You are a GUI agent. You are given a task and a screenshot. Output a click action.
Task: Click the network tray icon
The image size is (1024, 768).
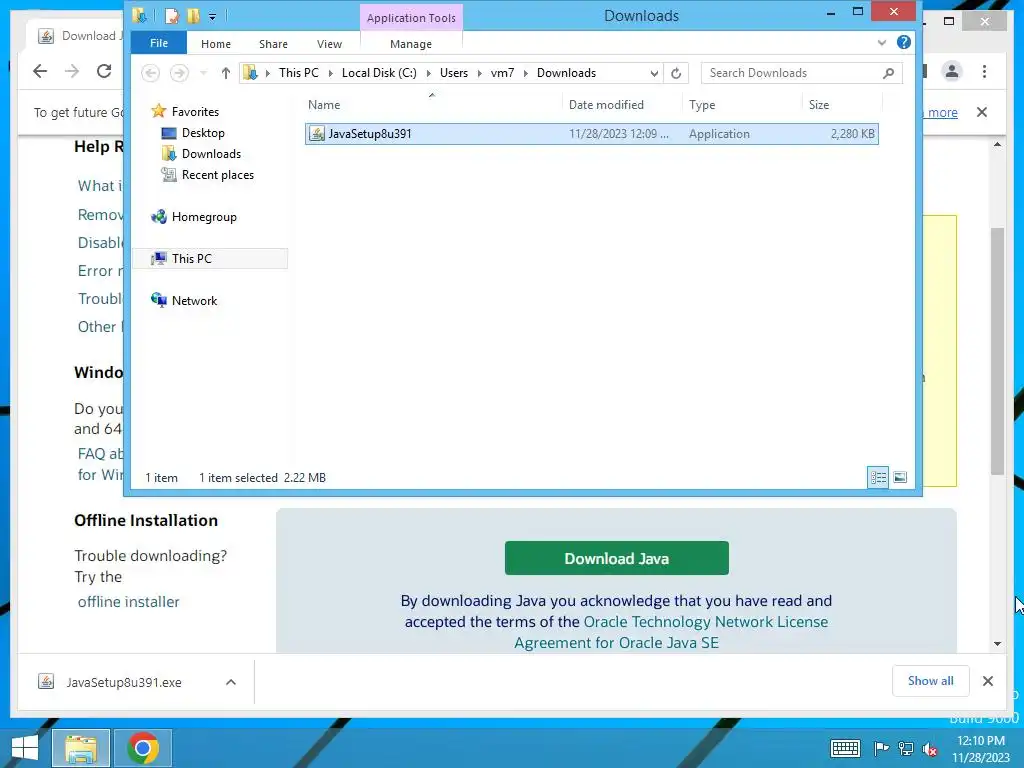pyautogui.click(x=906, y=748)
